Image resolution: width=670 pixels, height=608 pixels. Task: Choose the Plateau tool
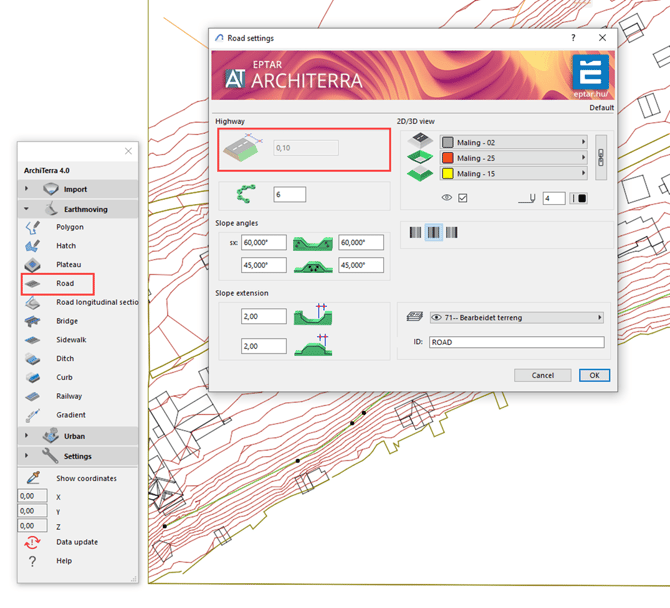coord(68,265)
